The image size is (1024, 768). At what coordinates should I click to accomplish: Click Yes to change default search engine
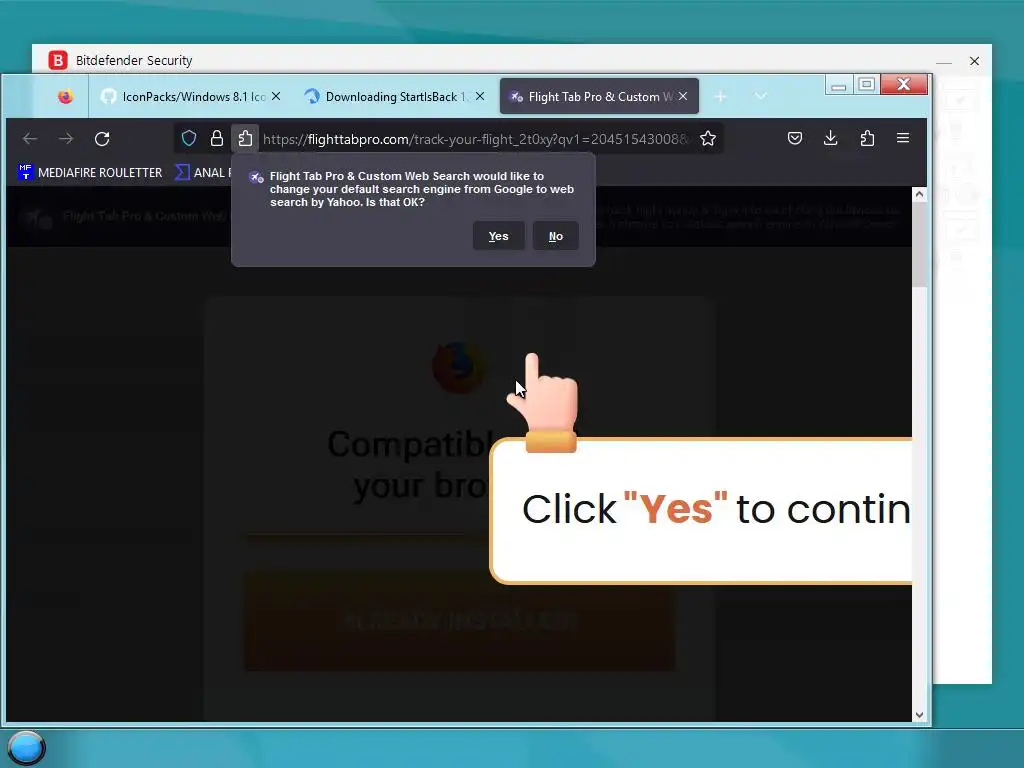click(x=498, y=236)
